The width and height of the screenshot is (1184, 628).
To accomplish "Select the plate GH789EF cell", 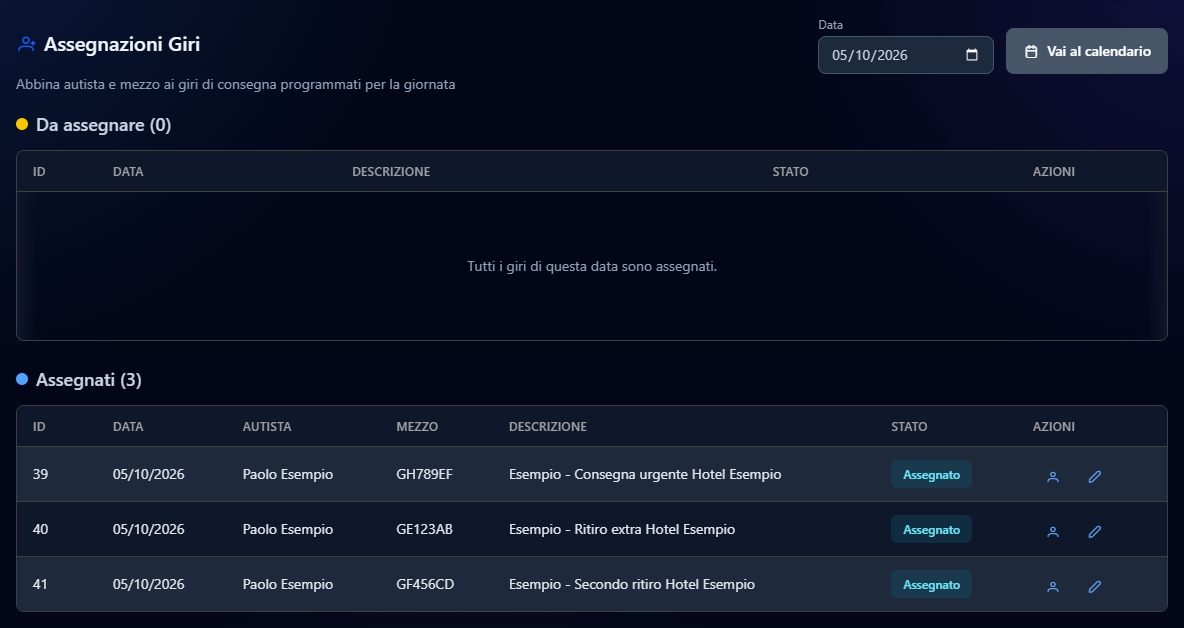I will pyautogui.click(x=424, y=474).
